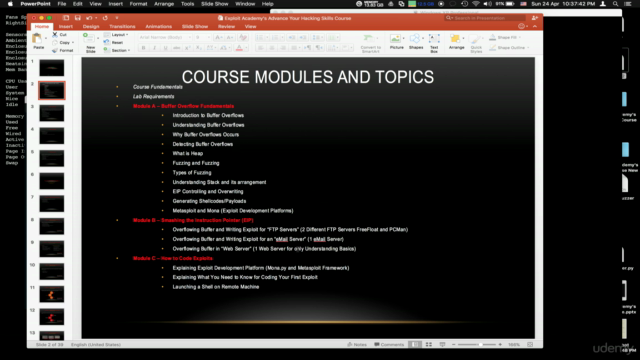
Task: Increase font size with A up icon
Action: [x=218, y=37]
